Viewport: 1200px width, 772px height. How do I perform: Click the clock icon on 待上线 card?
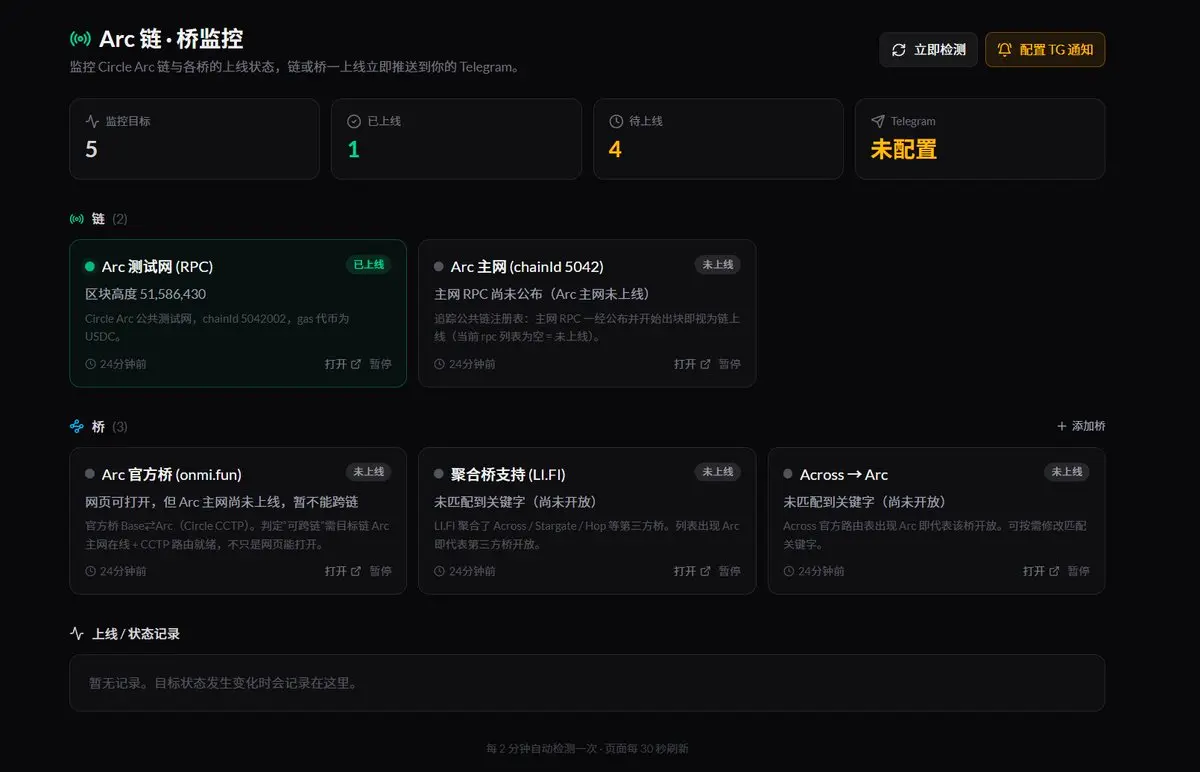tap(616, 121)
